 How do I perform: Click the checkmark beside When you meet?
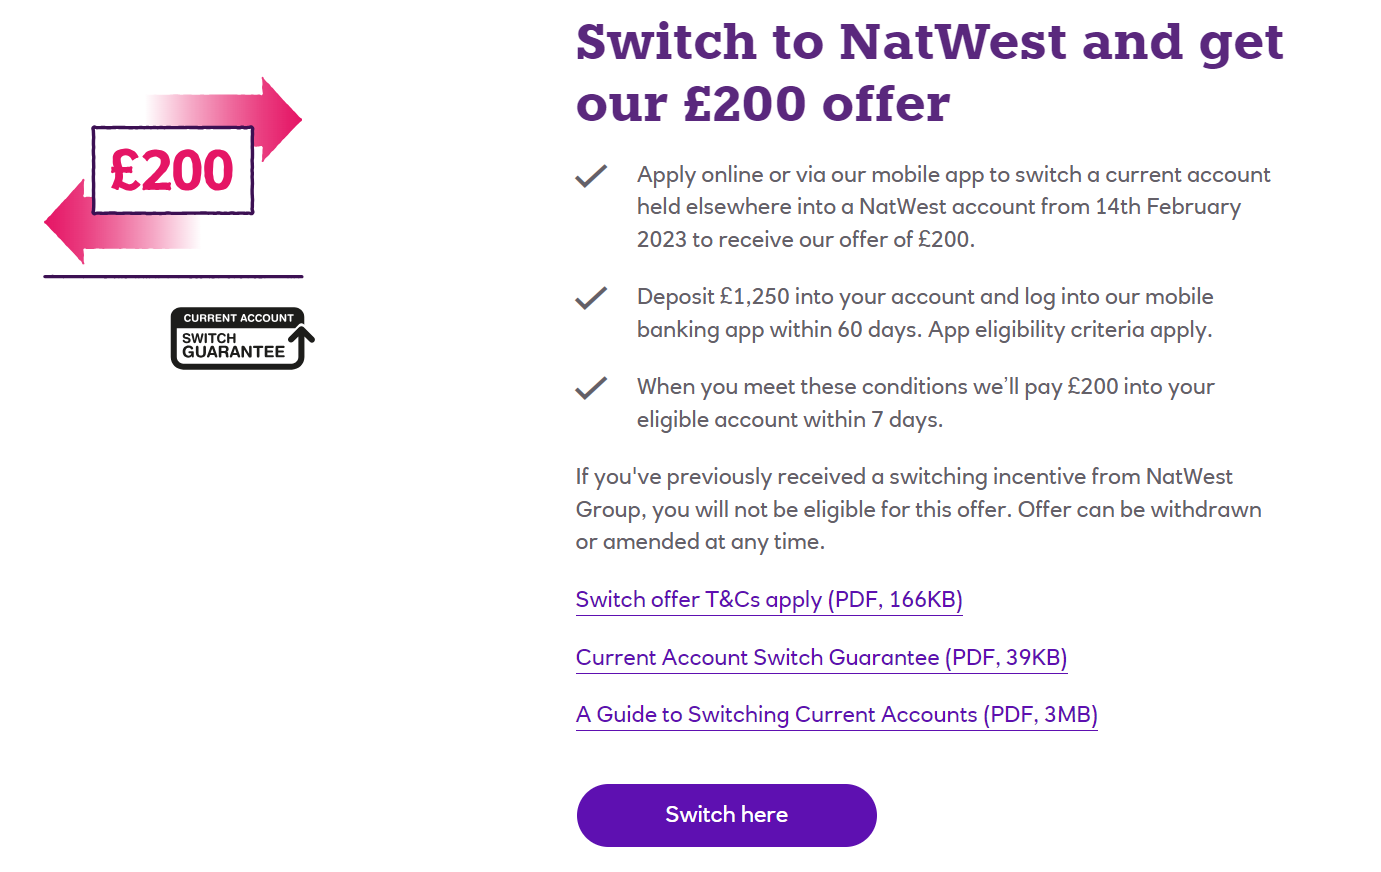tap(591, 388)
